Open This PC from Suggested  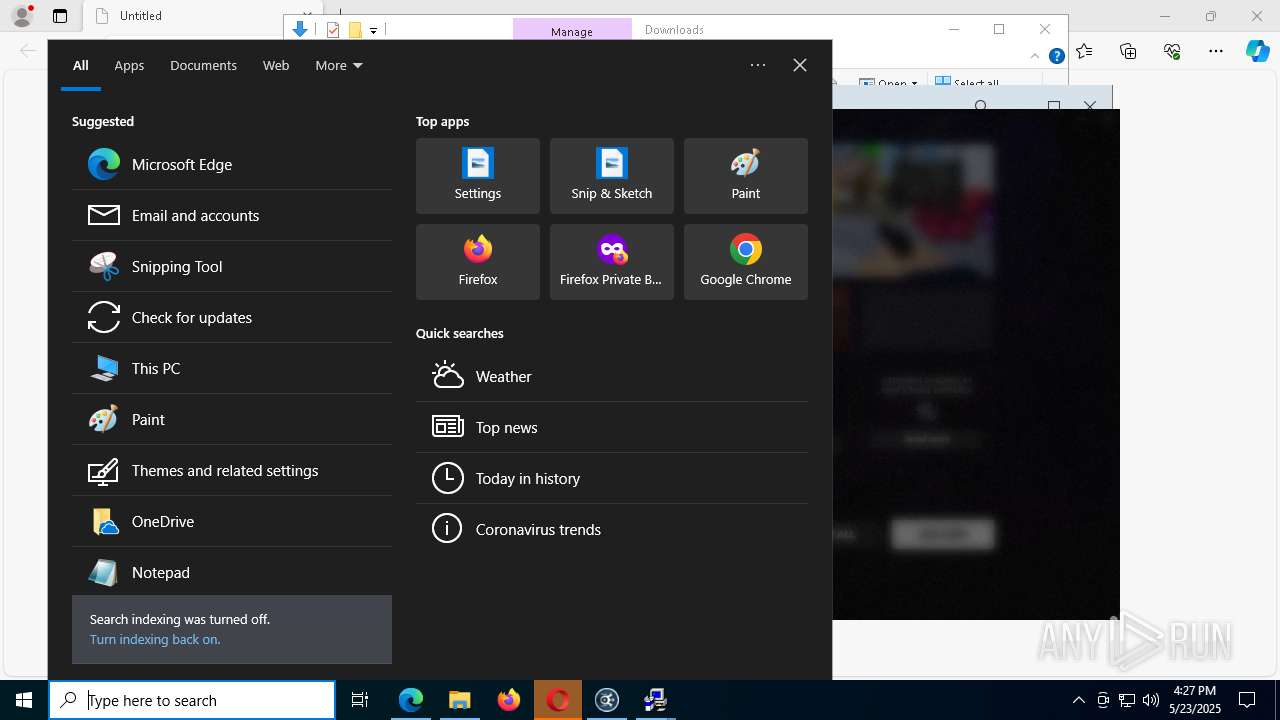[x=232, y=368]
